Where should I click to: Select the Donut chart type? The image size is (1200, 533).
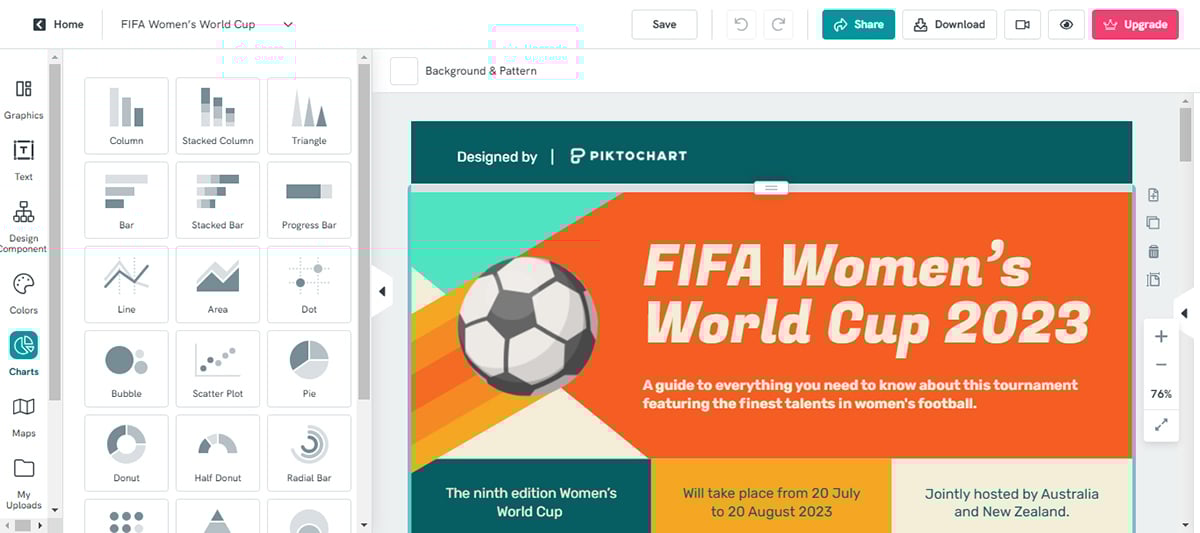click(126, 456)
